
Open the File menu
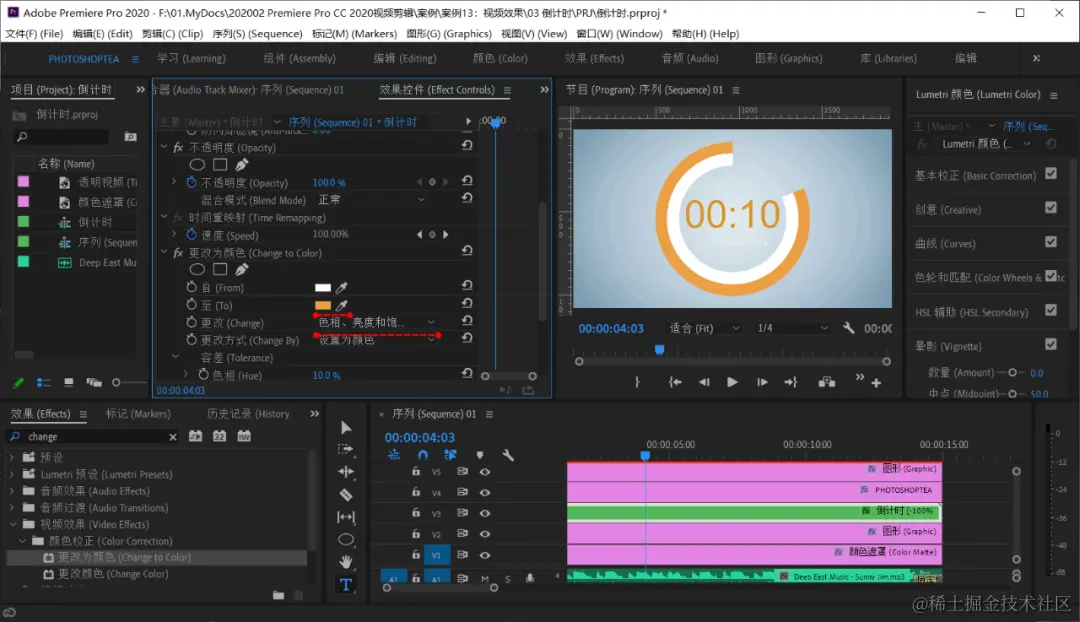[34, 34]
